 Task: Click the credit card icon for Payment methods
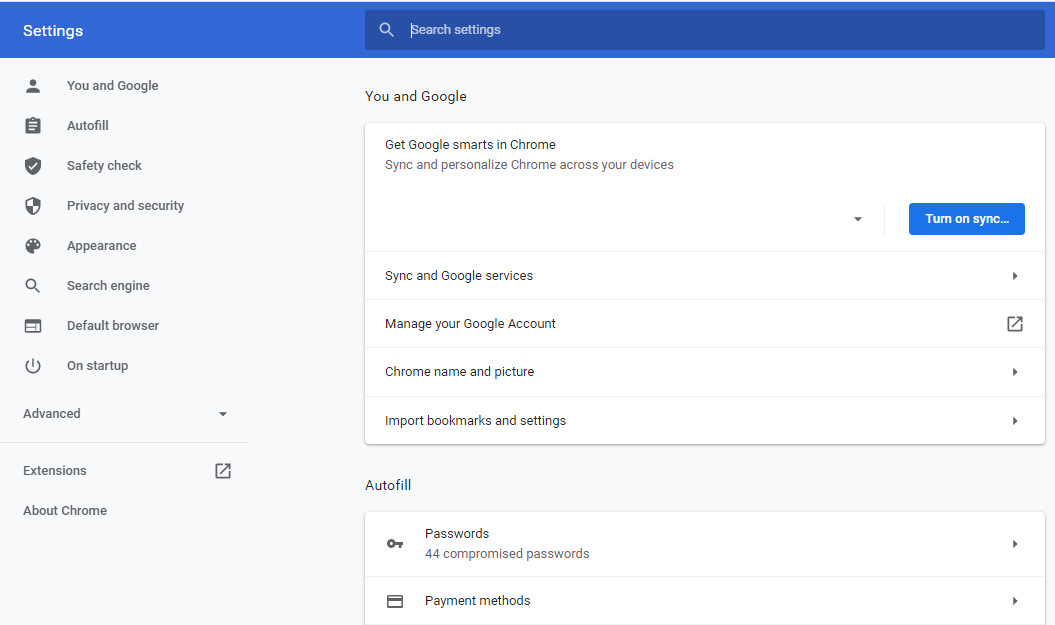pyautogui.click(x=395, y=601)
